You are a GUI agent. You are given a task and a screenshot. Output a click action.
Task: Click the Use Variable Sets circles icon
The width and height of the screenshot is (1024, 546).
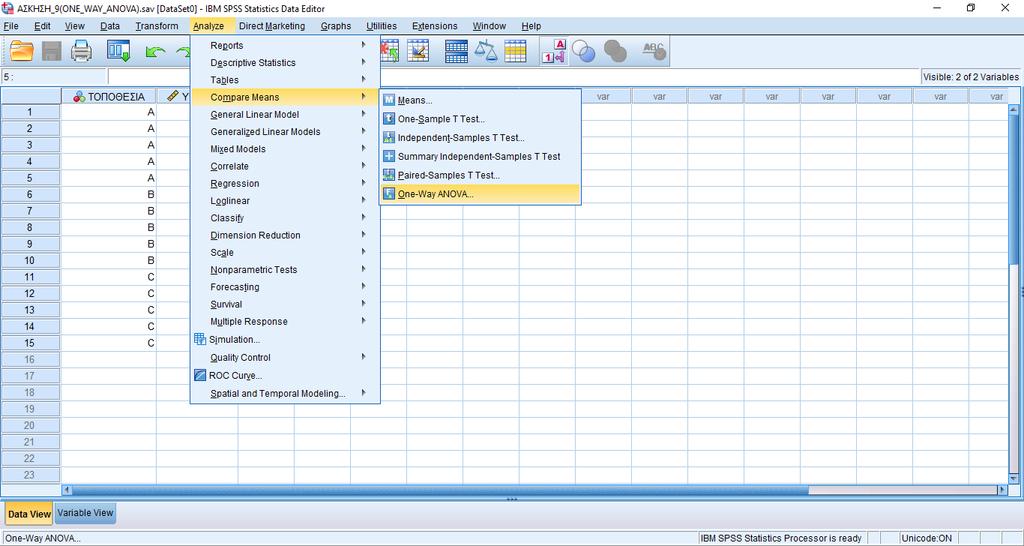coord(583,51)
